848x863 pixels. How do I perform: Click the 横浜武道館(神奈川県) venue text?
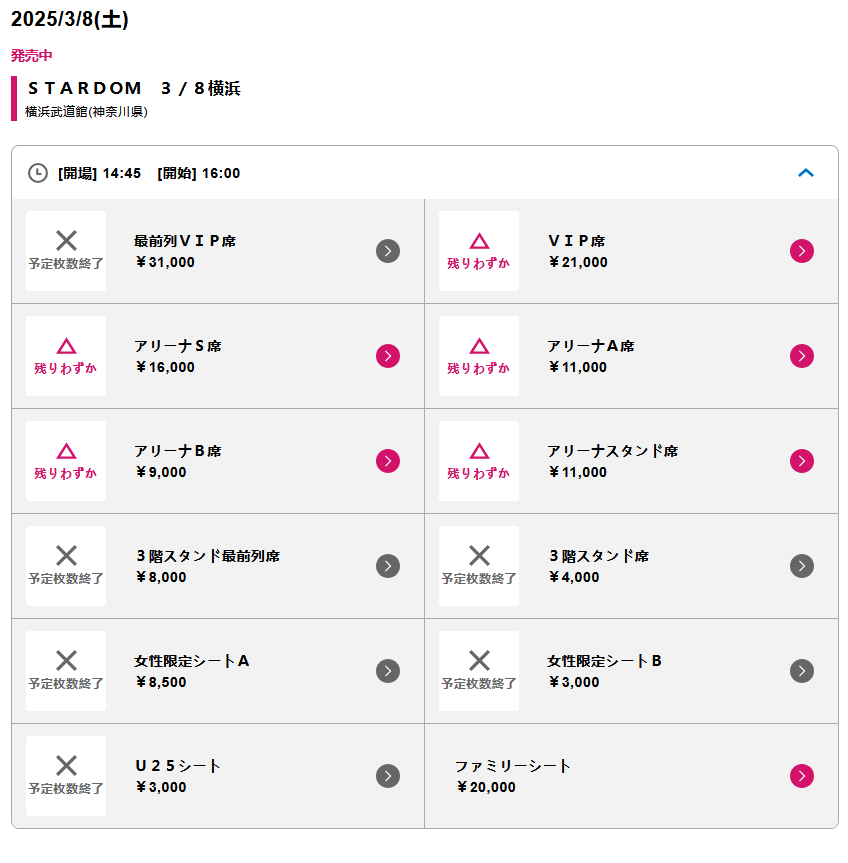tap(86, 112)
